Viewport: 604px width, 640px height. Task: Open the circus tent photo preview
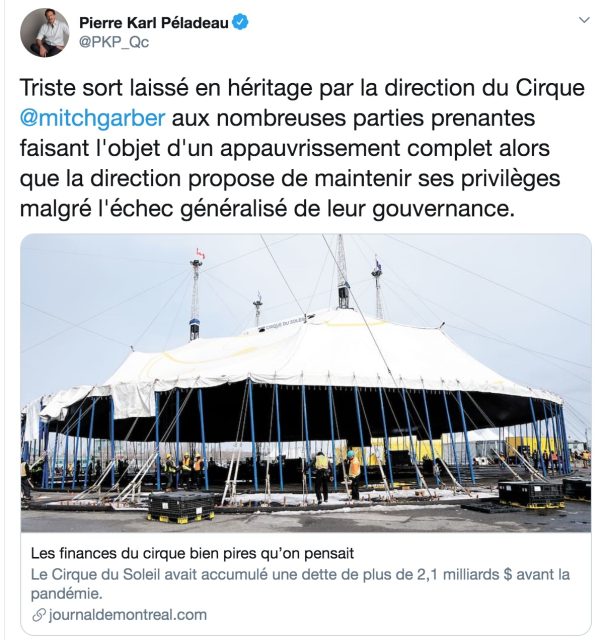tap(306, 383)
